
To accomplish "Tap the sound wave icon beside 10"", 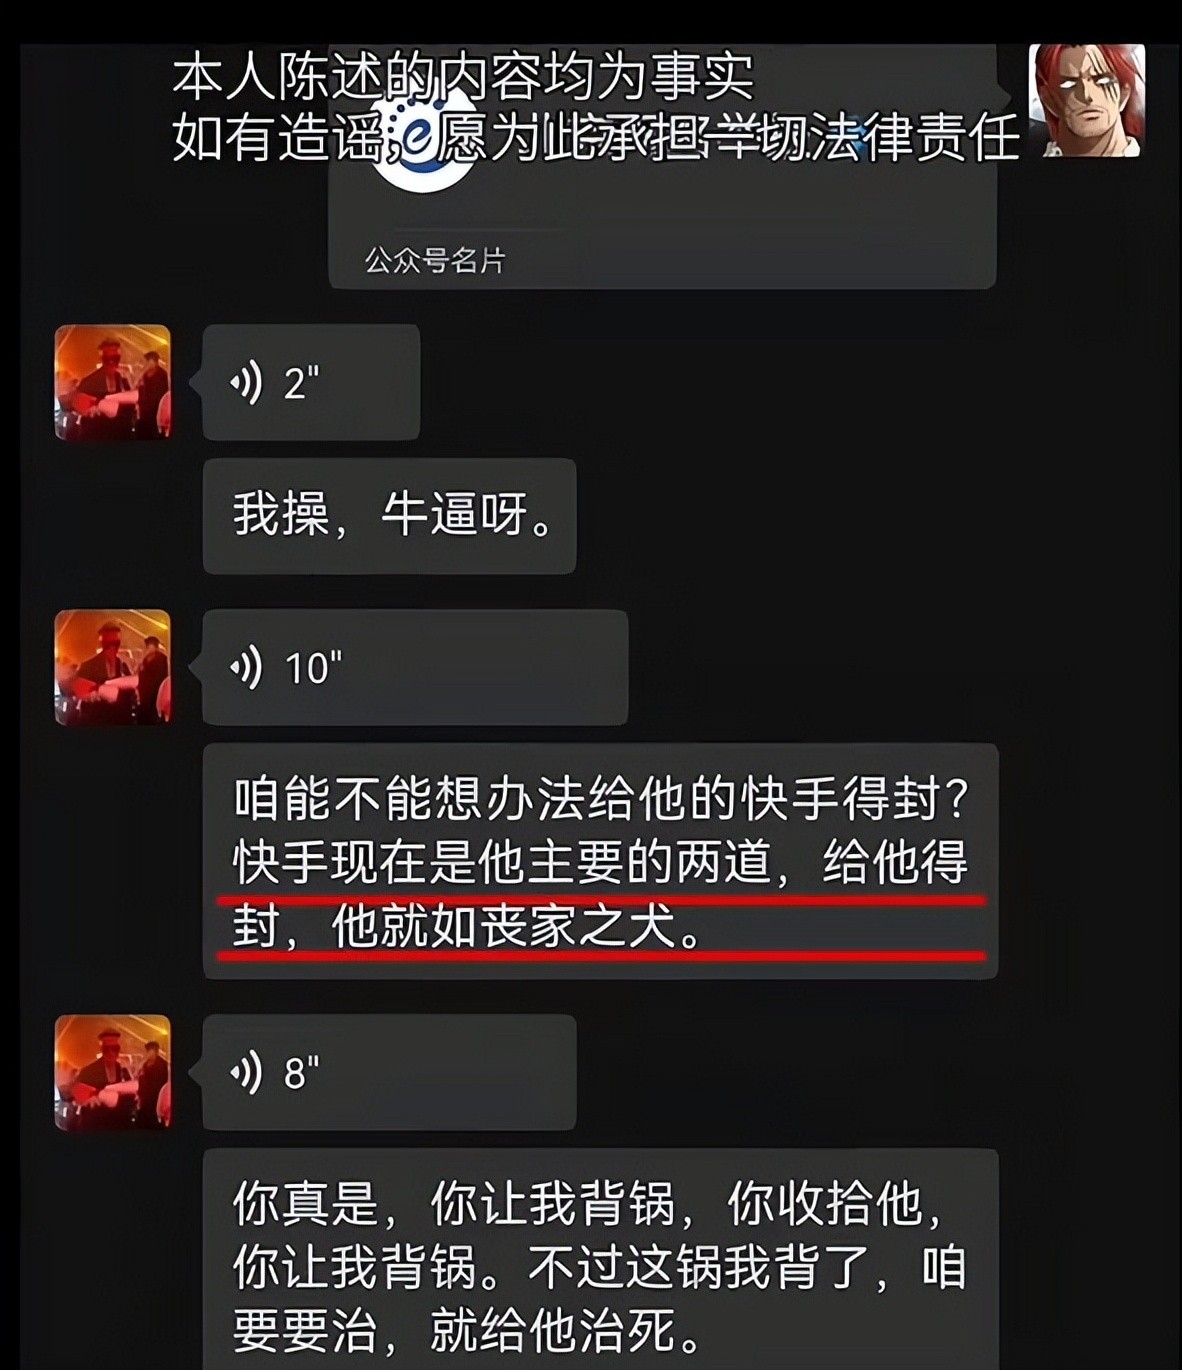I will coord(247,667).
